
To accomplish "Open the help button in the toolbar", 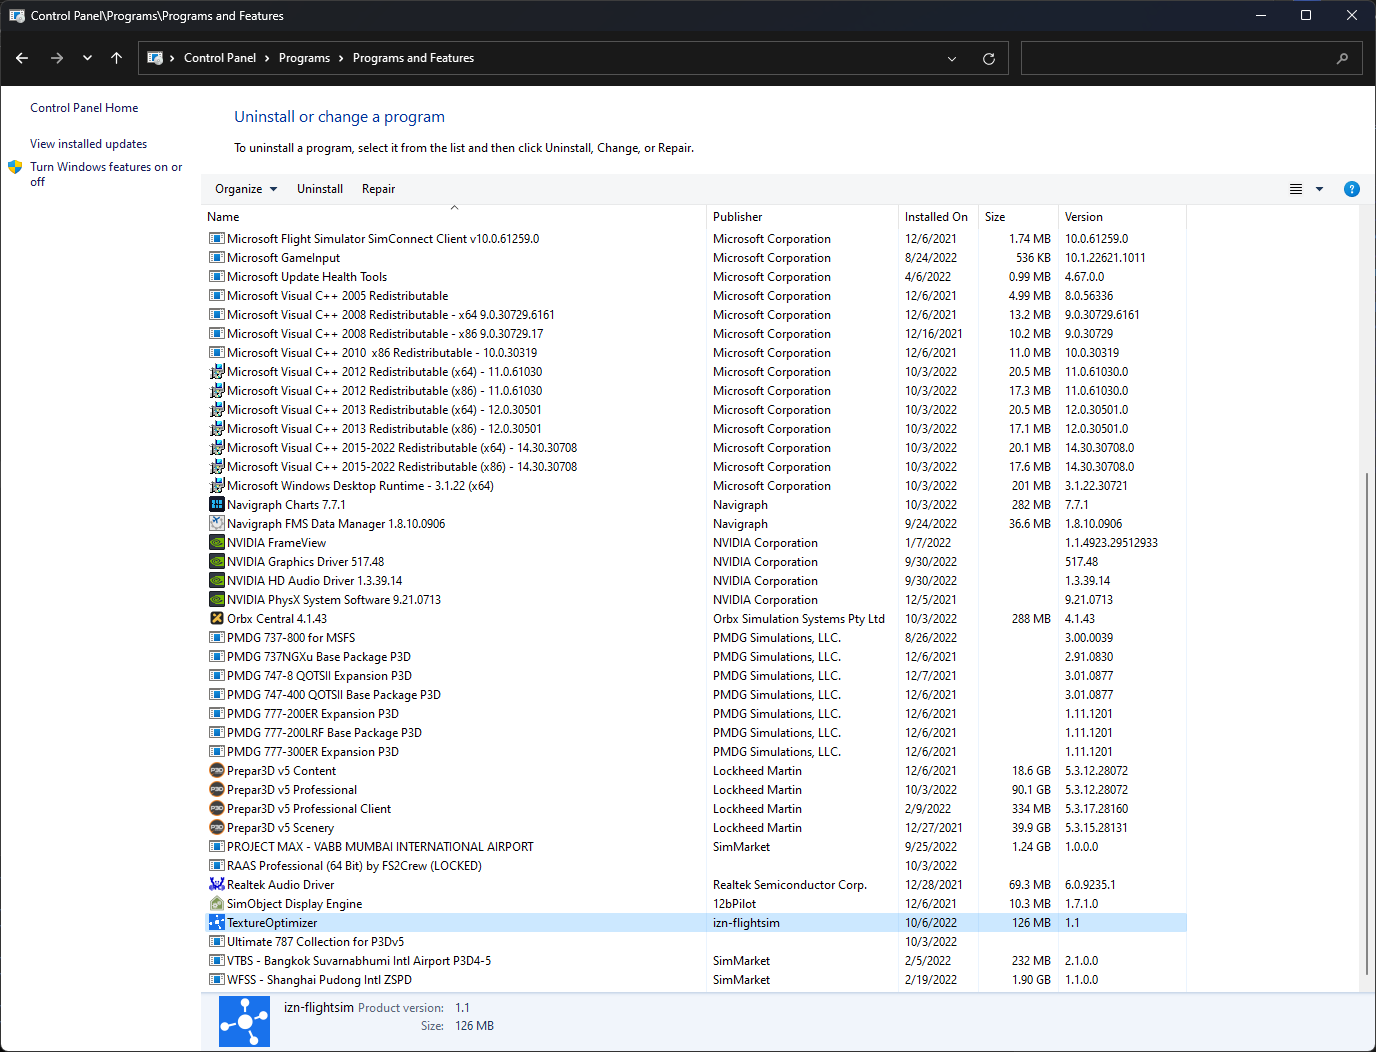I will pyautogui.click(x=1351, y=189).
